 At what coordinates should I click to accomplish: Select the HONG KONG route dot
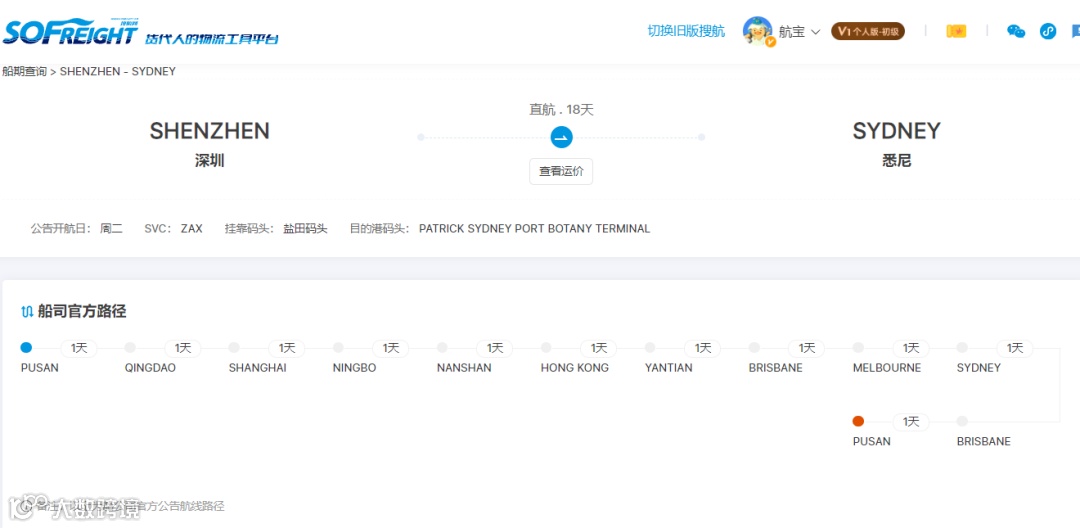tap(546, 348)
